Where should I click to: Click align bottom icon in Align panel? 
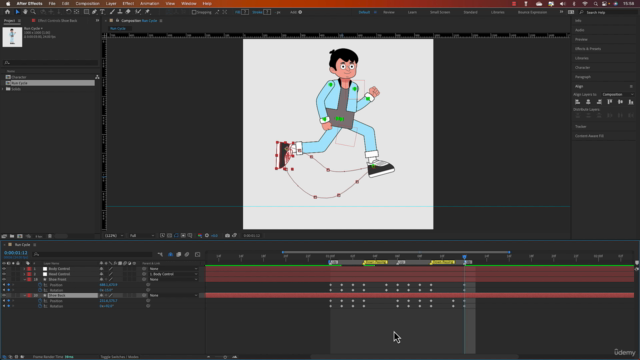pos(631,102)
